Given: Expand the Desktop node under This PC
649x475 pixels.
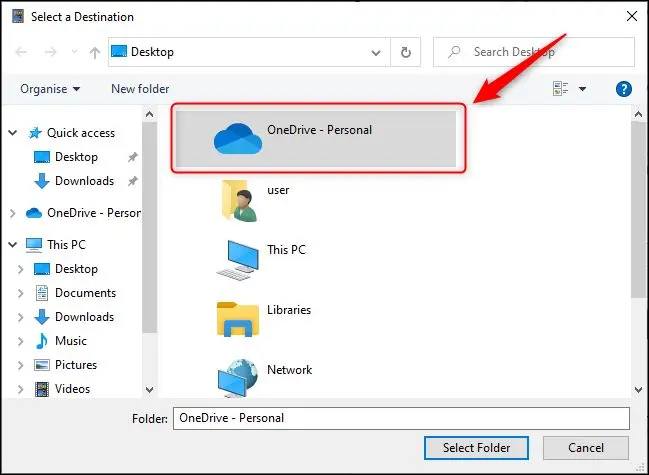Looking at the screenshot, I should coord(20,269).
